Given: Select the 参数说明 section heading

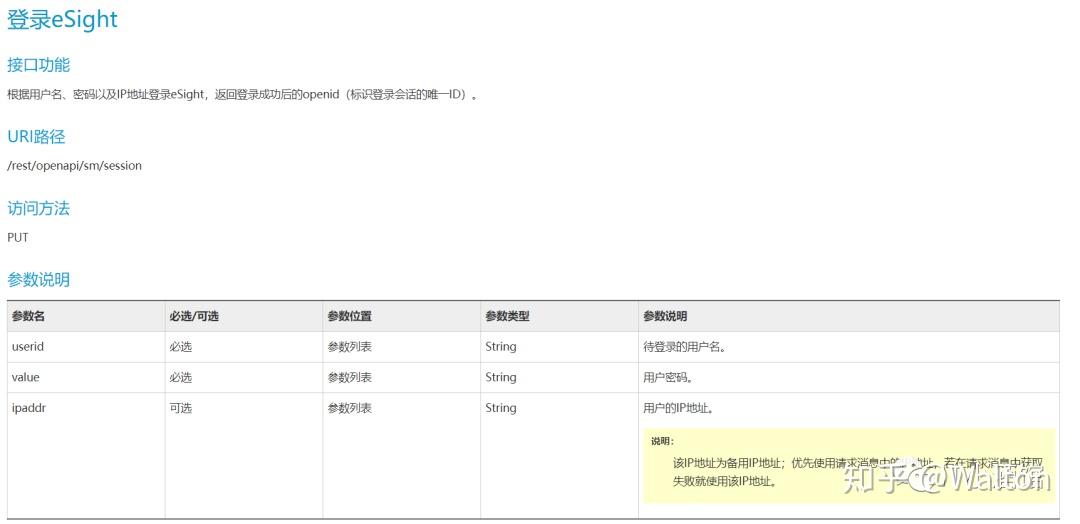Looking at the screenshot, I should tap(39, 280).
